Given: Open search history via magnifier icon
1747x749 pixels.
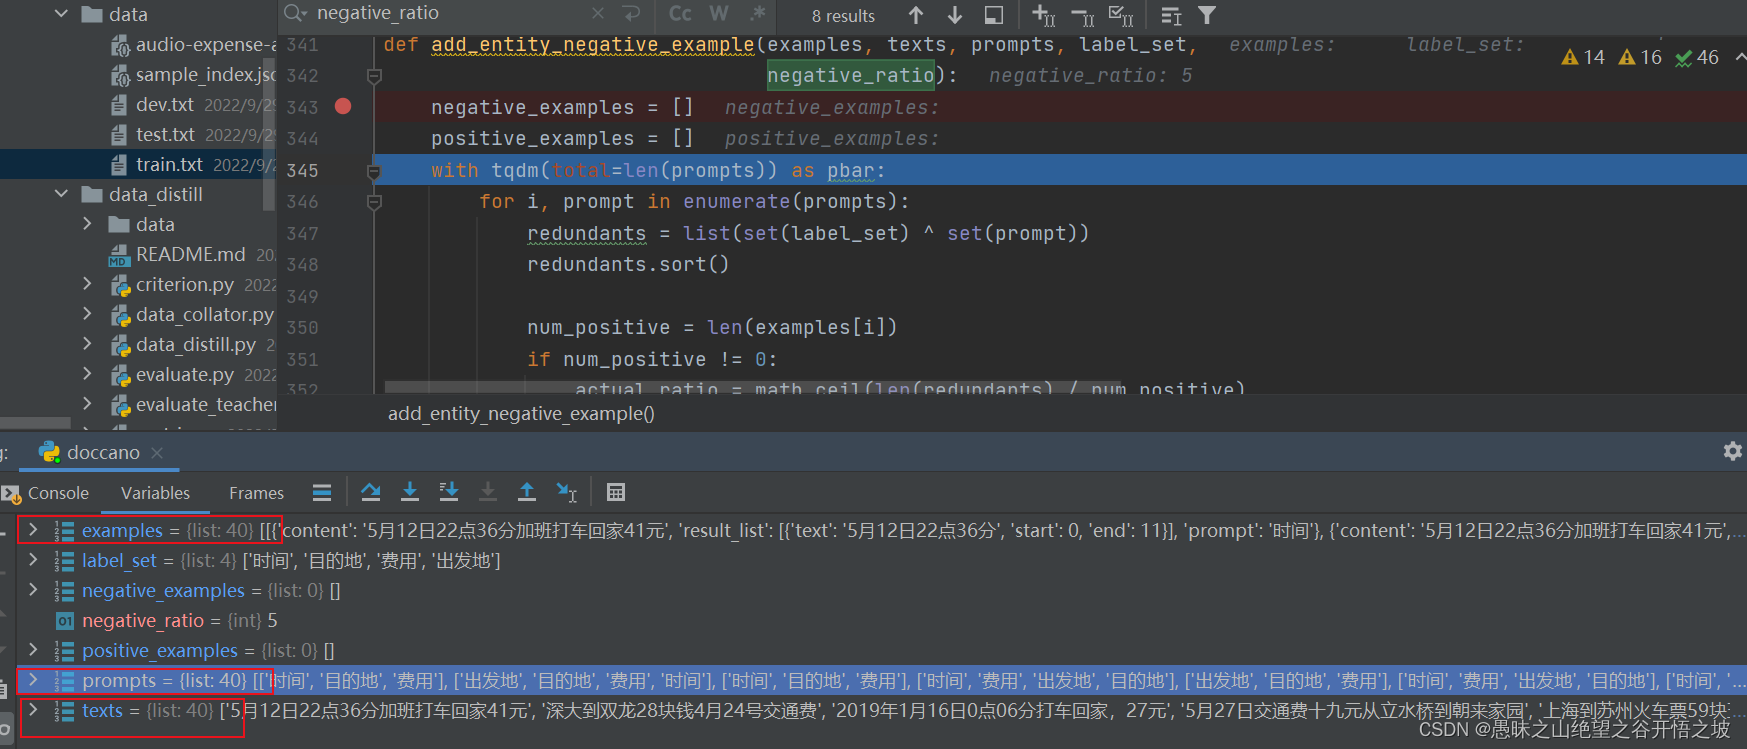Looking at the screenshot, I should tap(295, 13).
